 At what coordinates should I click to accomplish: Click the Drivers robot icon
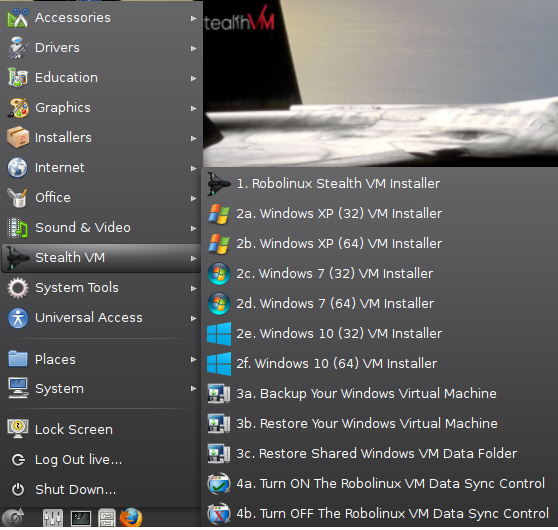[x=17, y=47]
